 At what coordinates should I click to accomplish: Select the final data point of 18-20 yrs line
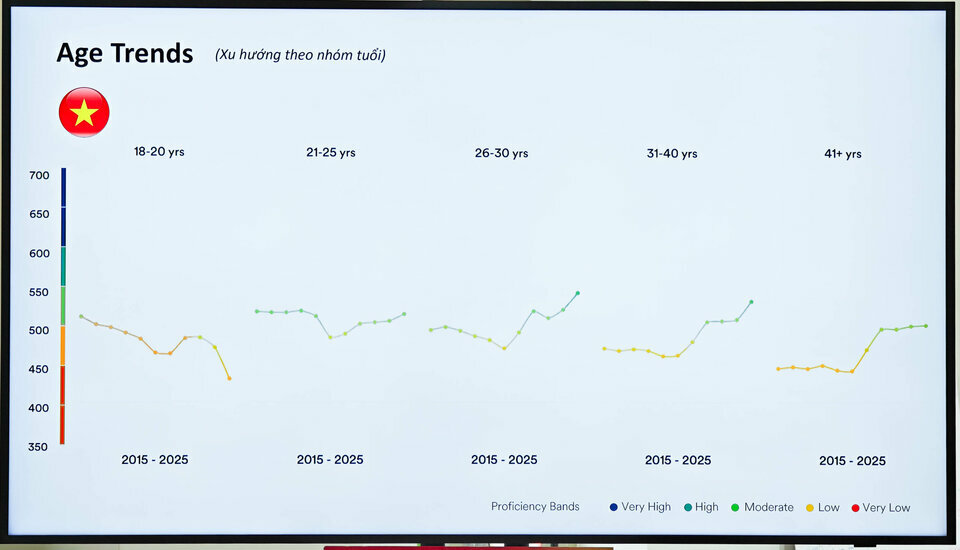(x=229, y=378)
